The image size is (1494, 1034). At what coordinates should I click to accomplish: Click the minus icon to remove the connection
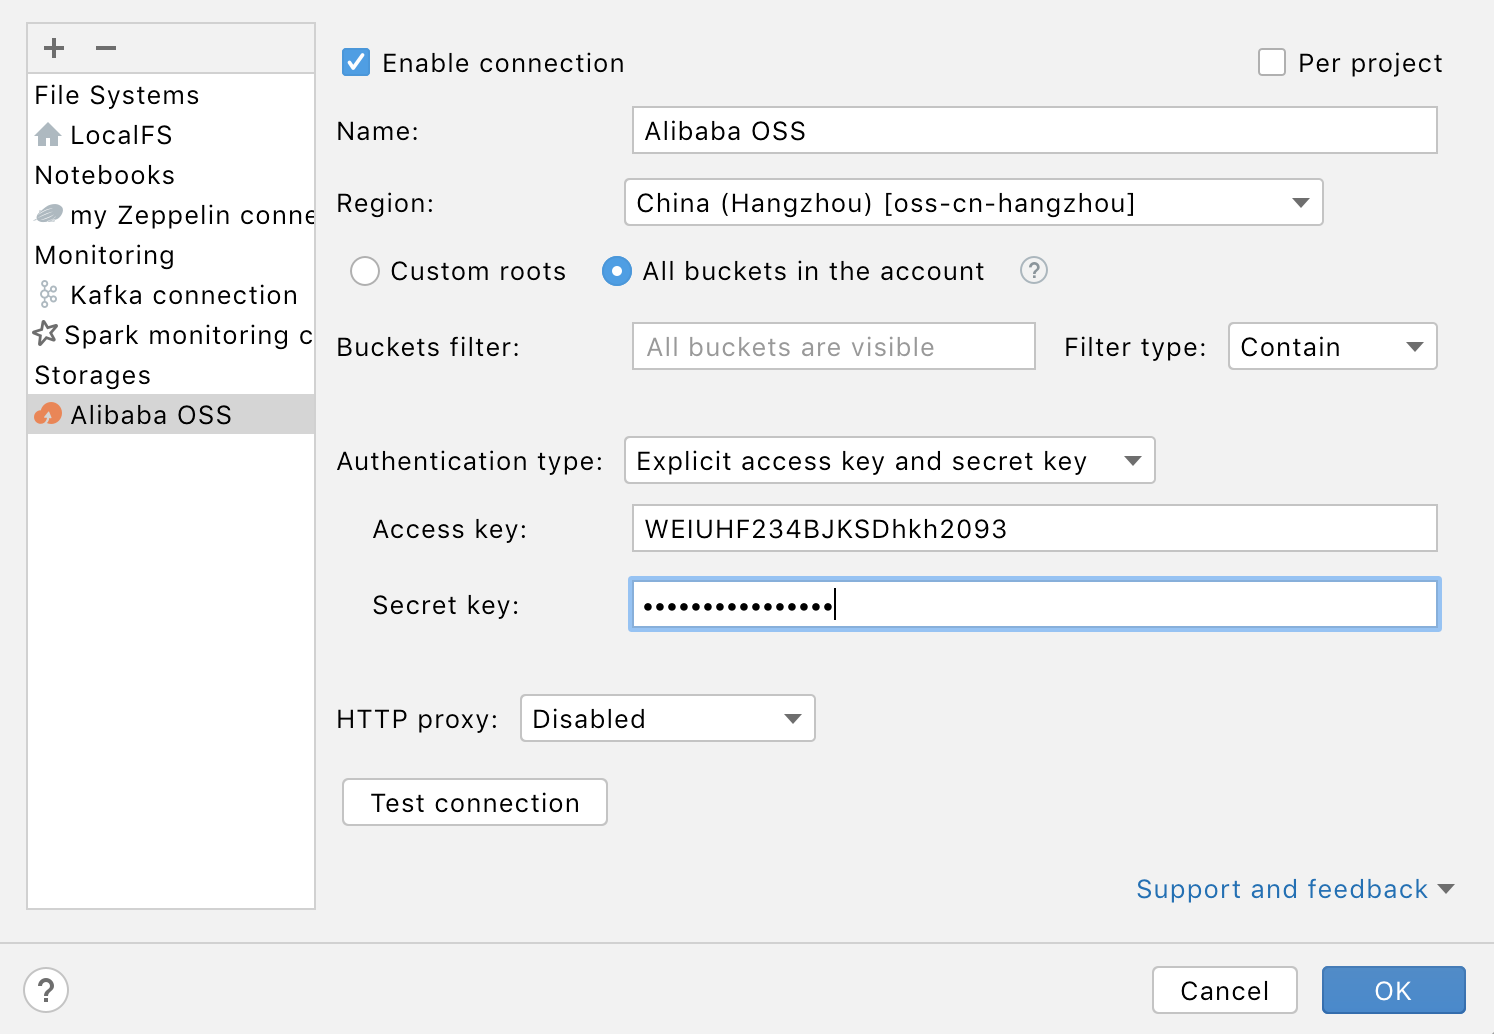106,48
